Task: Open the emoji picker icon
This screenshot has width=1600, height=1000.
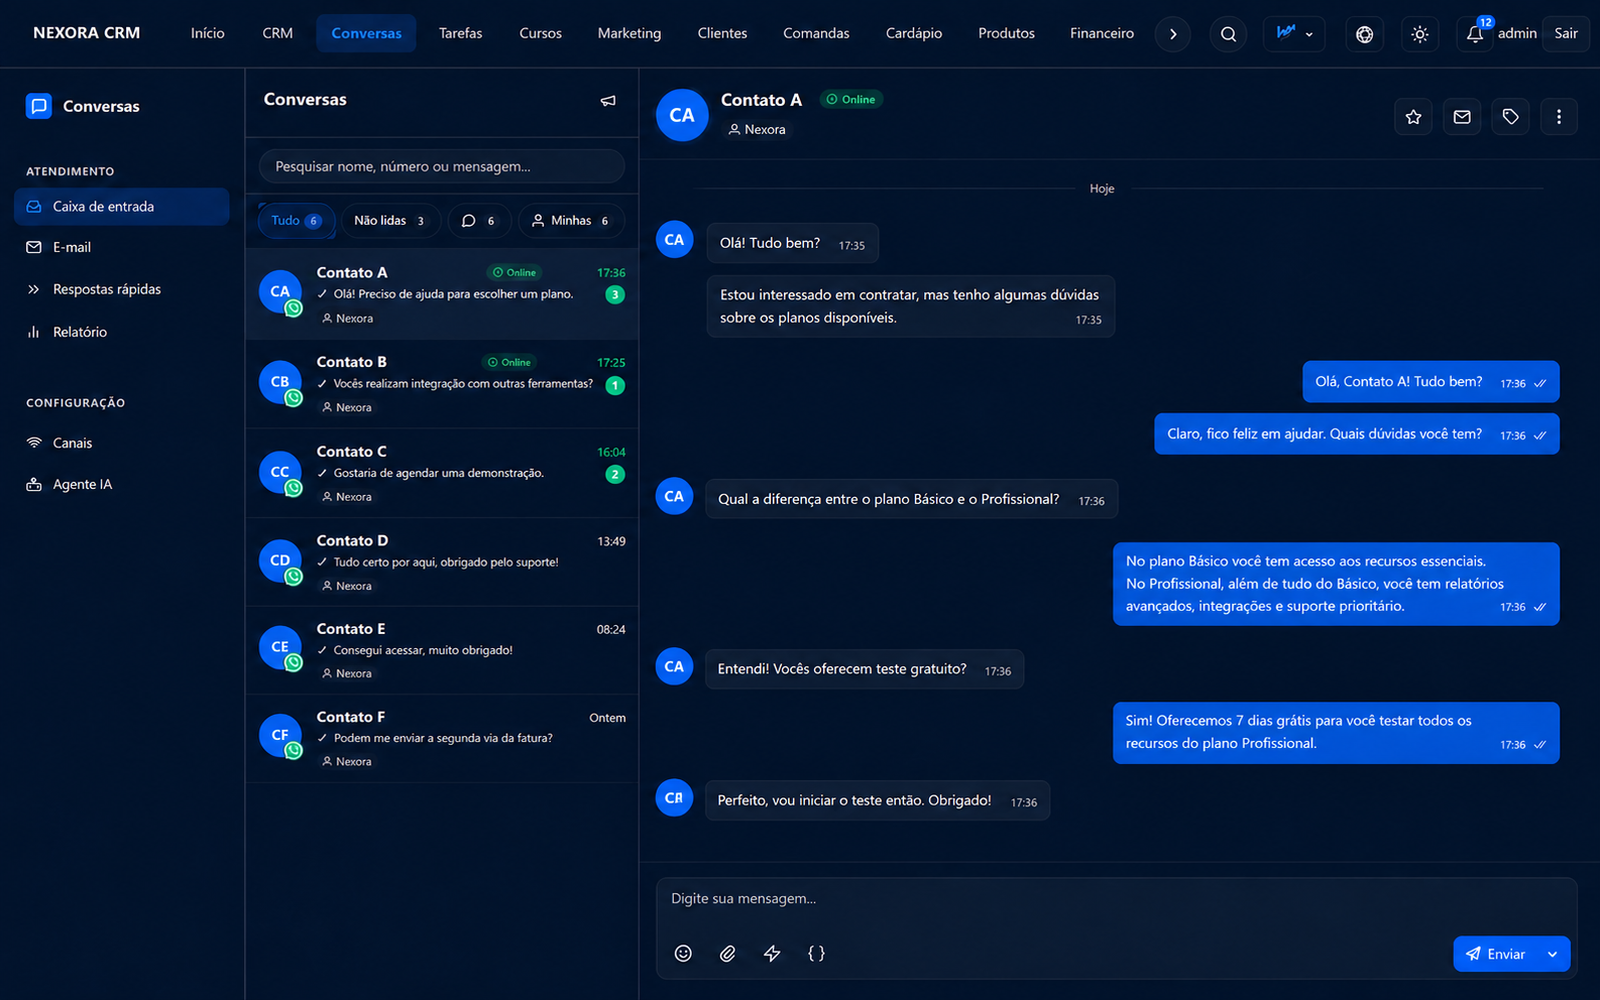Action: click(683, 953)
